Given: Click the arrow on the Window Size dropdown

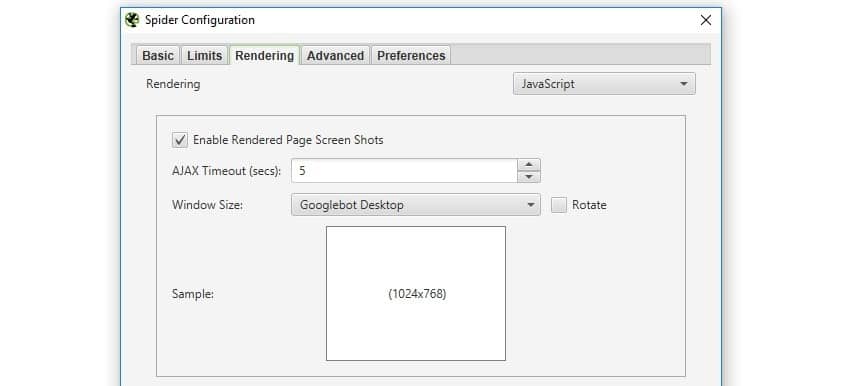Looking at the screenshot, I should tap(530, 205).
